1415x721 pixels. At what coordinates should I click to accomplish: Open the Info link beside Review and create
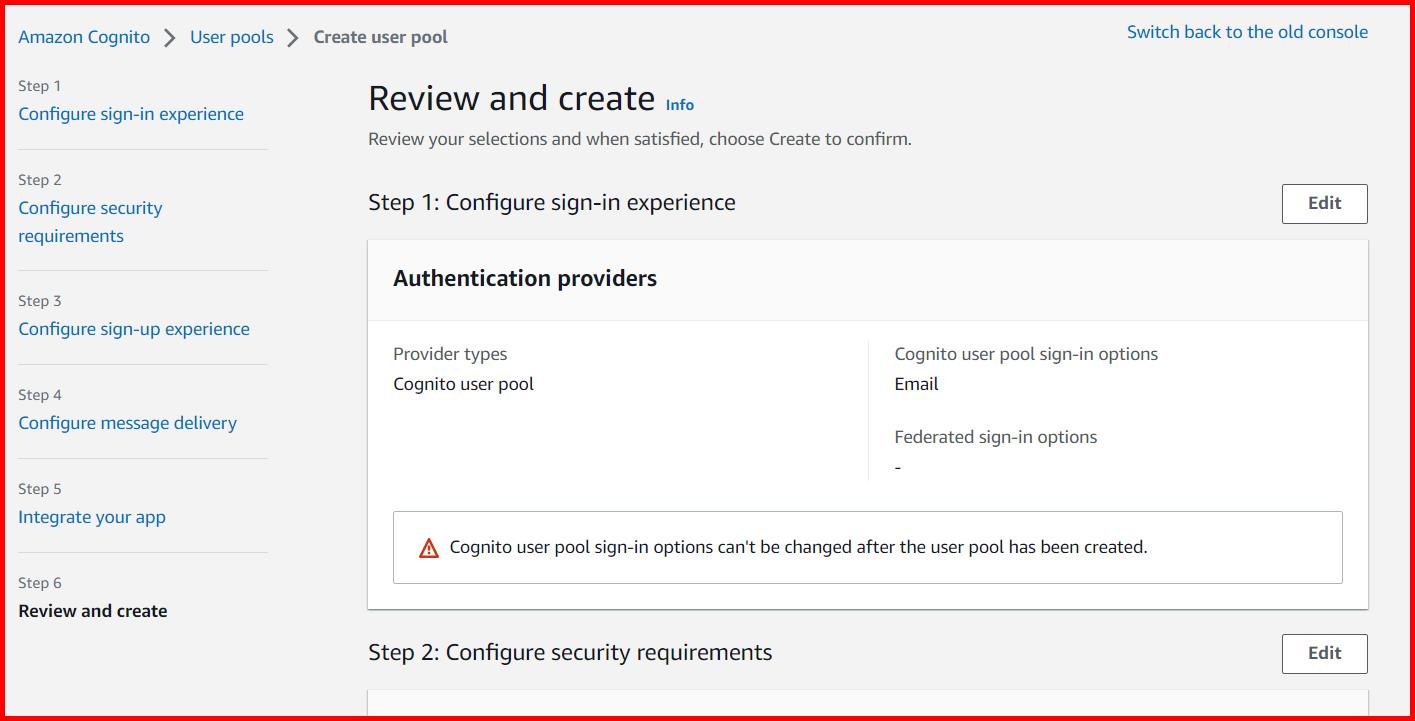point(679,104)
